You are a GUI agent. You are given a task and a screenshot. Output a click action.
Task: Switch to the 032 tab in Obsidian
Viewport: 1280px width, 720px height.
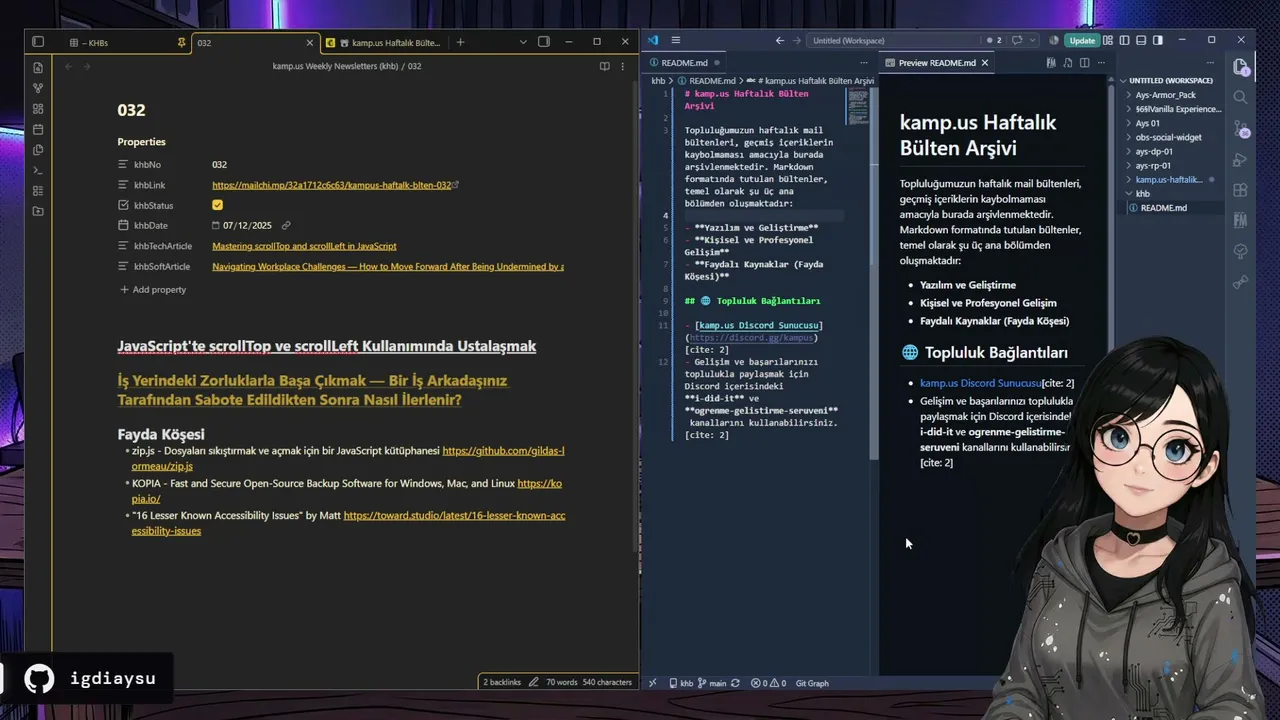click(254, 43)
